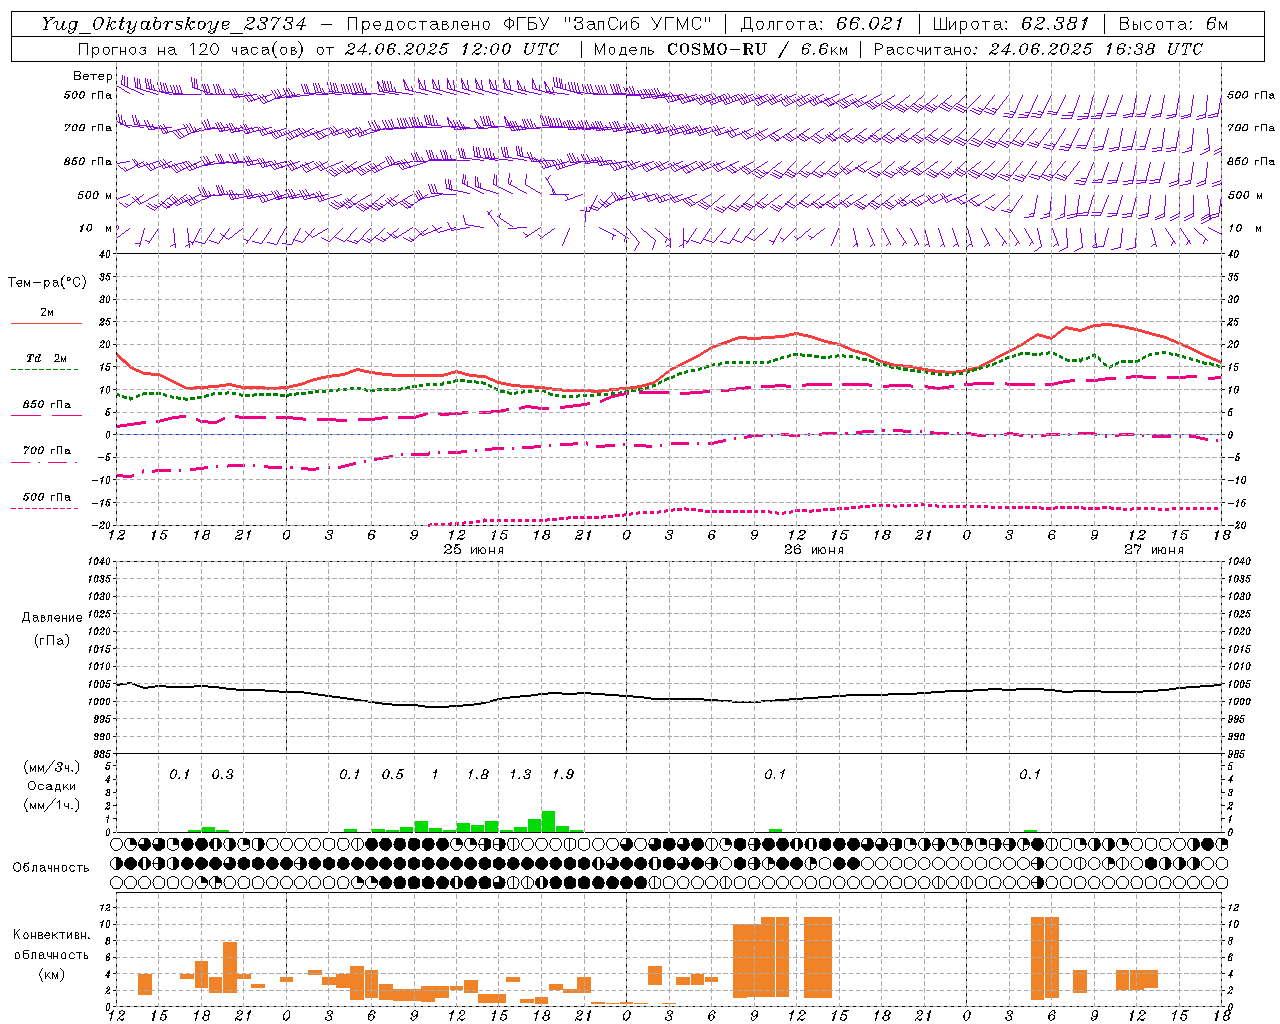Viewport: 1280px width, 1024px height.
Task: Click the station title Yug_Oktyabrskoye_23734
Action: 174,24
